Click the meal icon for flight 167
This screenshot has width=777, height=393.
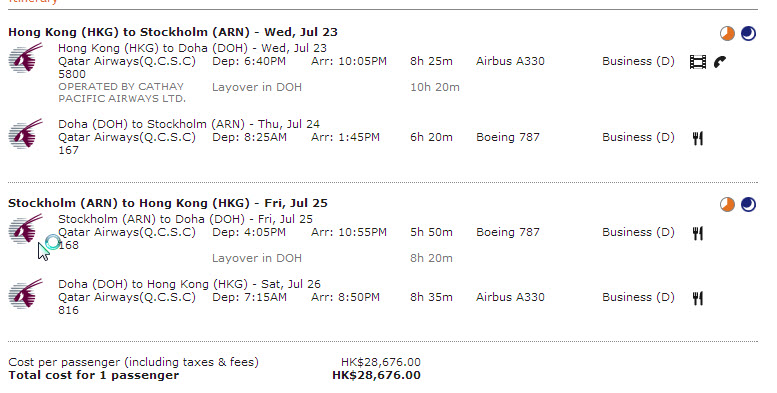coord(698,138)
